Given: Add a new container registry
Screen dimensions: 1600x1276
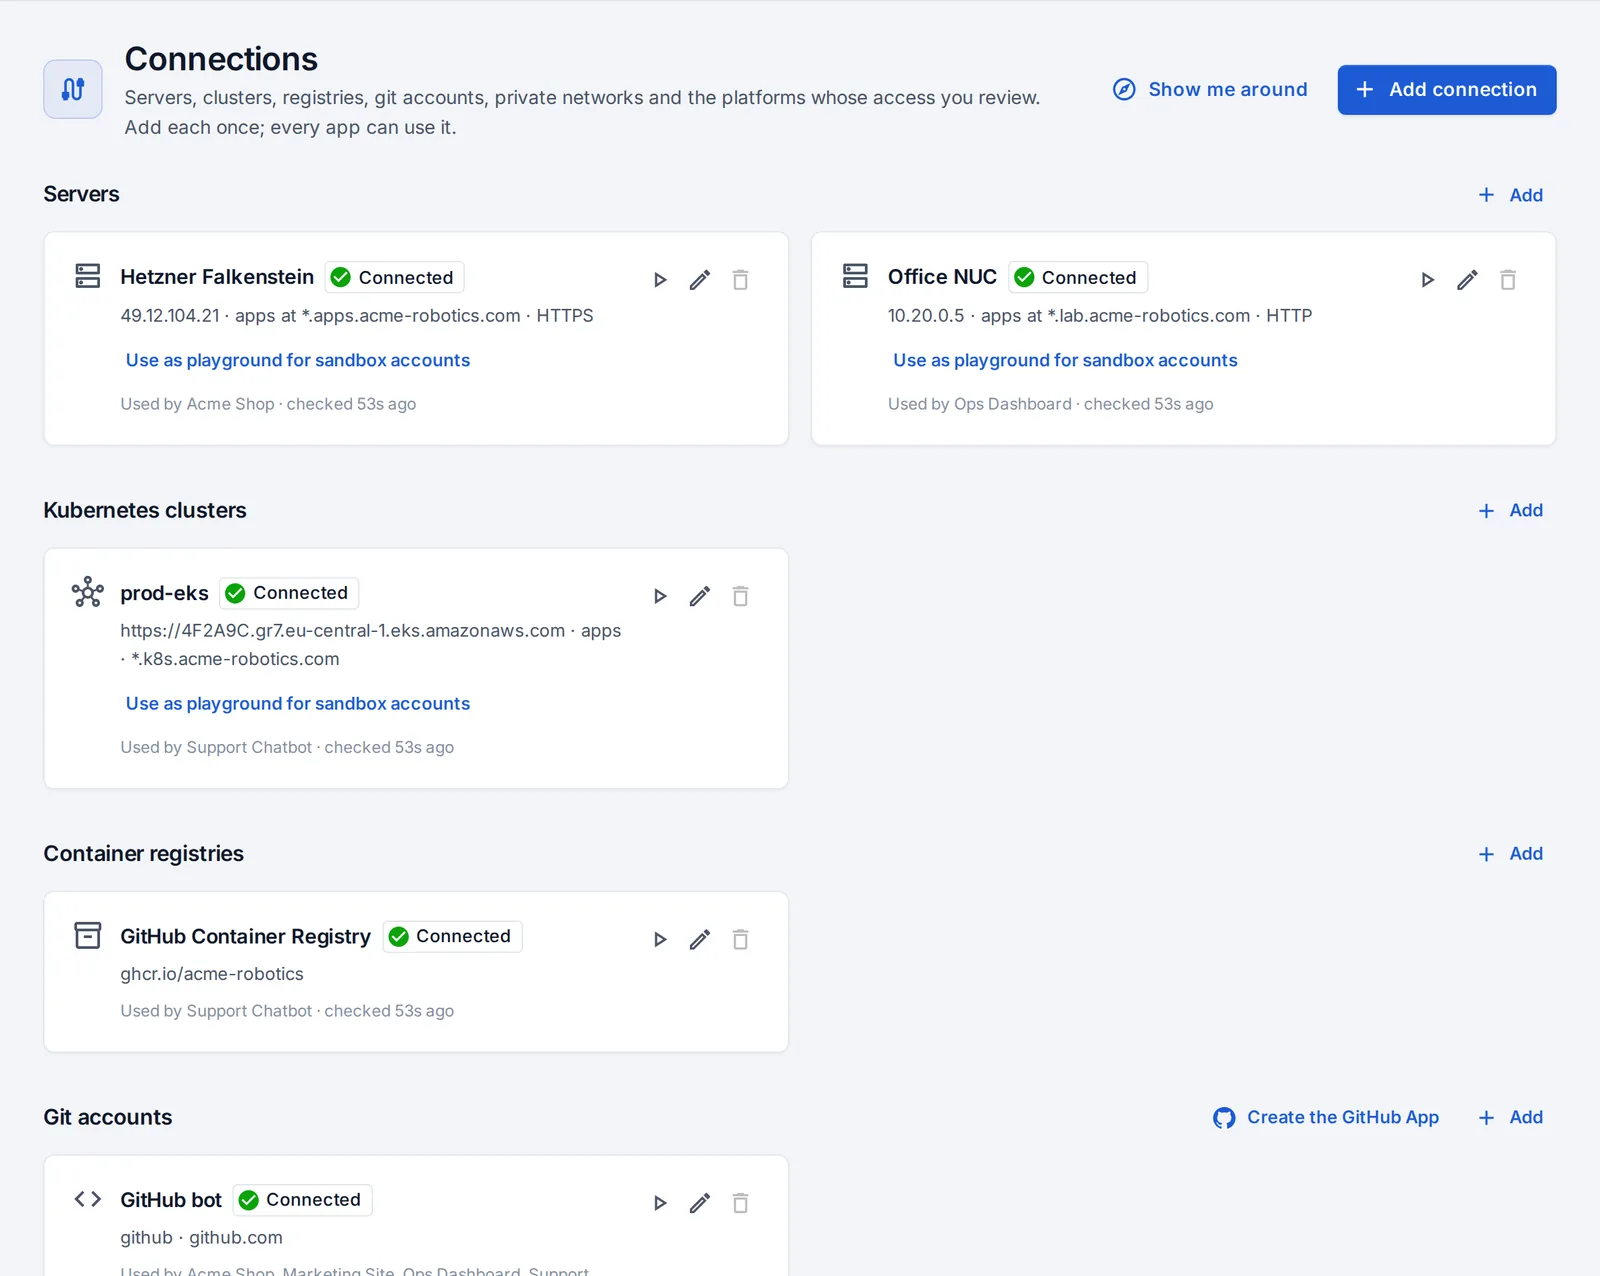Looking at the screenshot, I should [1511, 854].
